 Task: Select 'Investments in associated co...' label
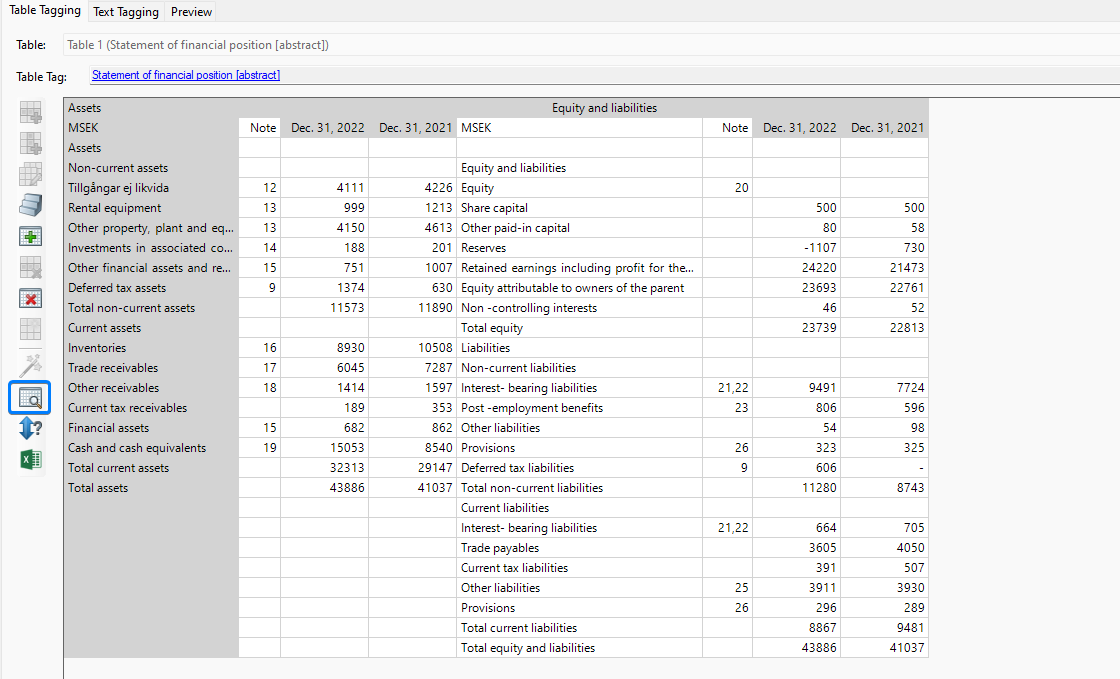[x=151, y=248]
